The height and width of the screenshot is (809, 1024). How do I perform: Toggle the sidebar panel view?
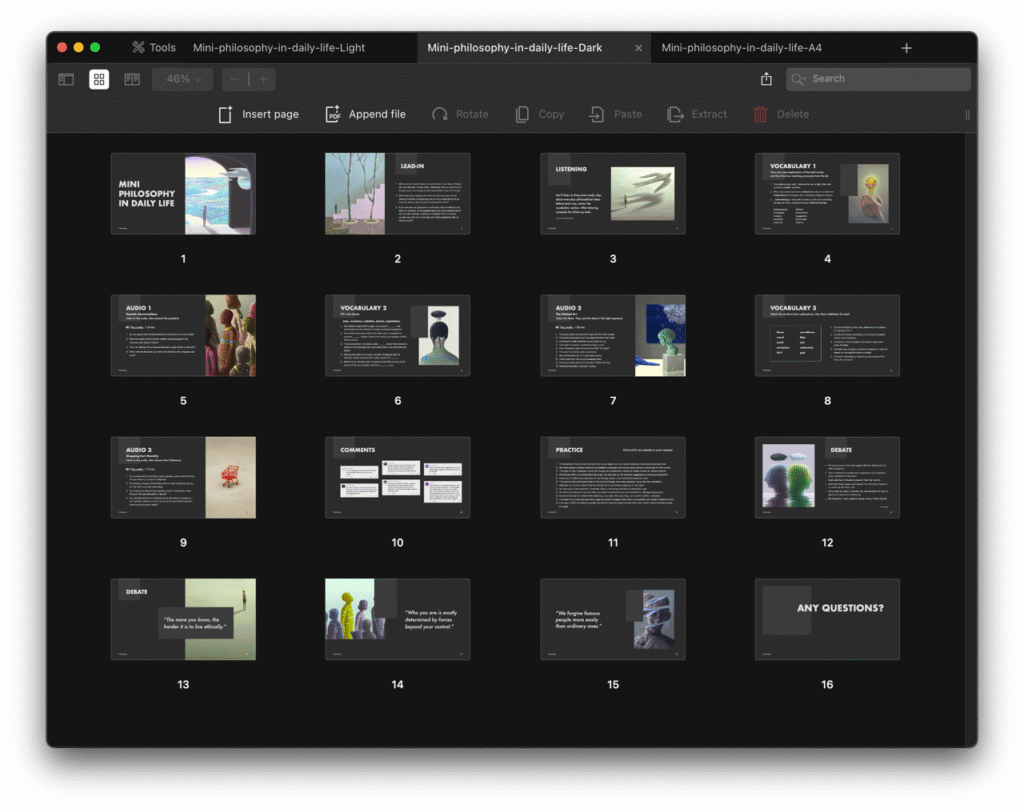[66, 79]
